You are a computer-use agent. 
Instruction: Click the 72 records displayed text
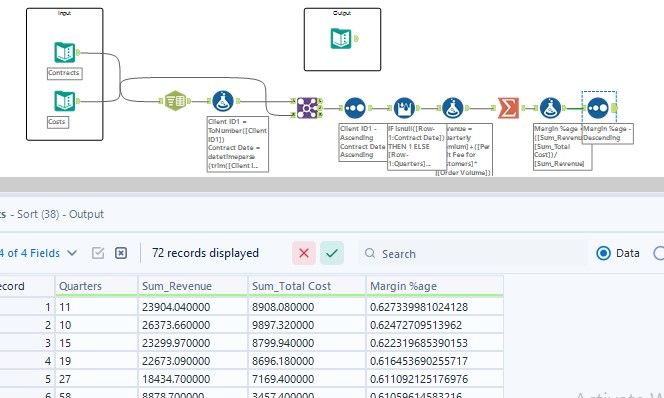(205, 253)
